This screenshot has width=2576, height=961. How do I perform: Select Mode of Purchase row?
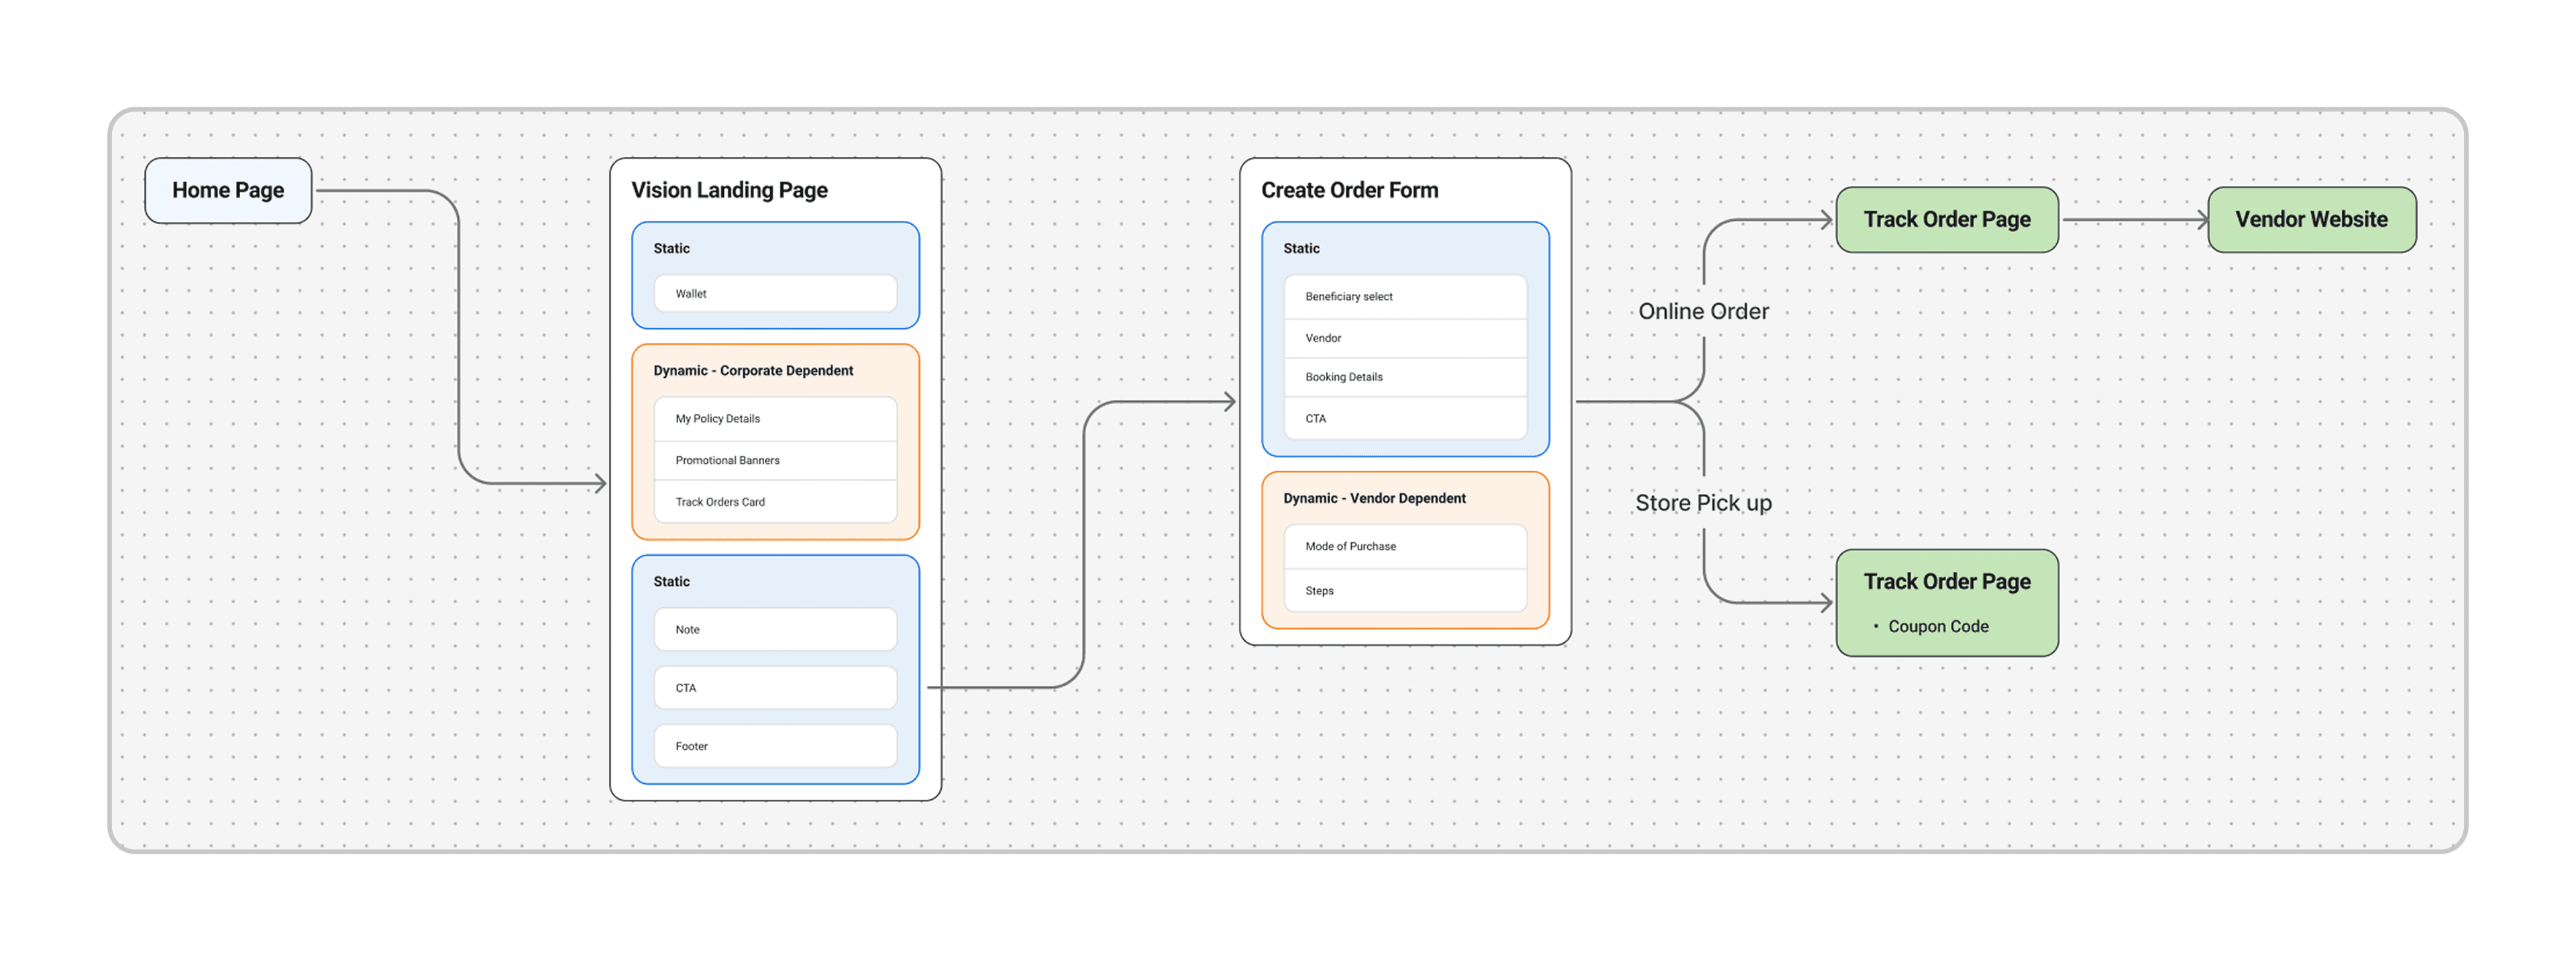1404,547
